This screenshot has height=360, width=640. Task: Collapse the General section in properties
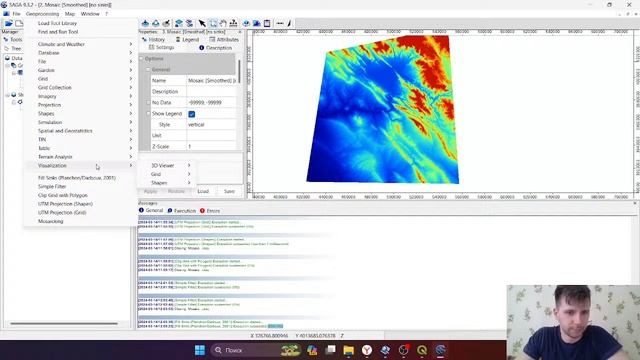coord(148,70)
